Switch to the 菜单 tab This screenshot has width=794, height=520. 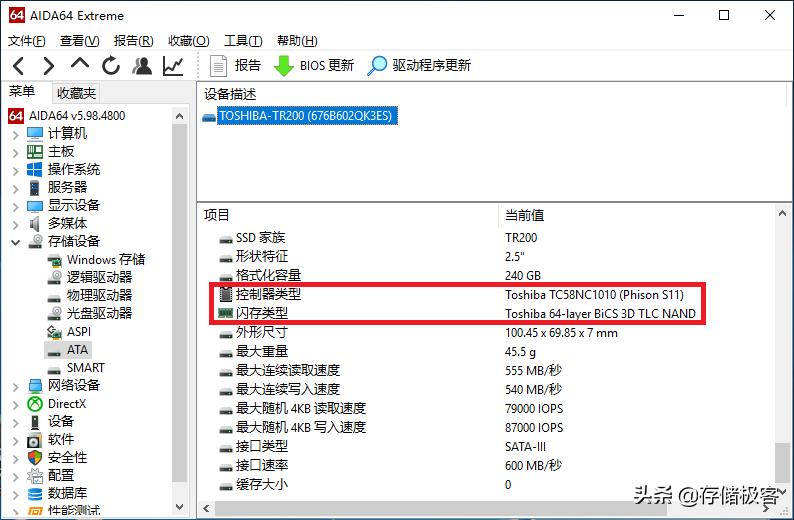[x=22, y=92]
